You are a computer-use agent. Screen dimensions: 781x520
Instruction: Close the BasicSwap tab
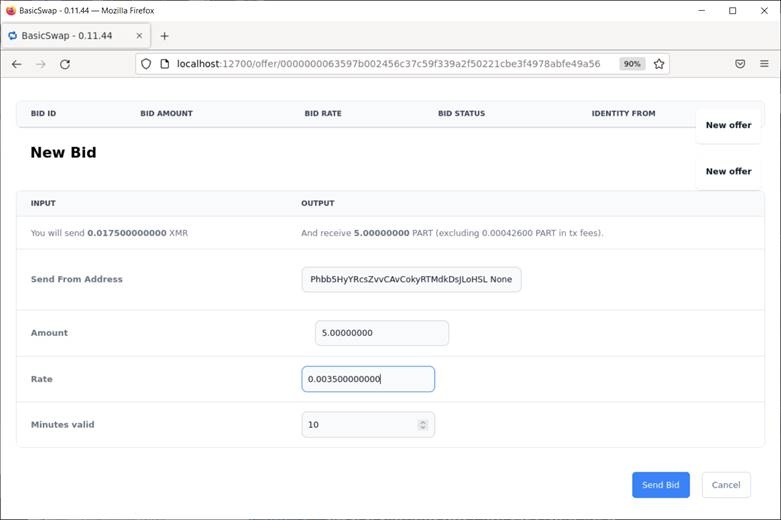point(139,36)
